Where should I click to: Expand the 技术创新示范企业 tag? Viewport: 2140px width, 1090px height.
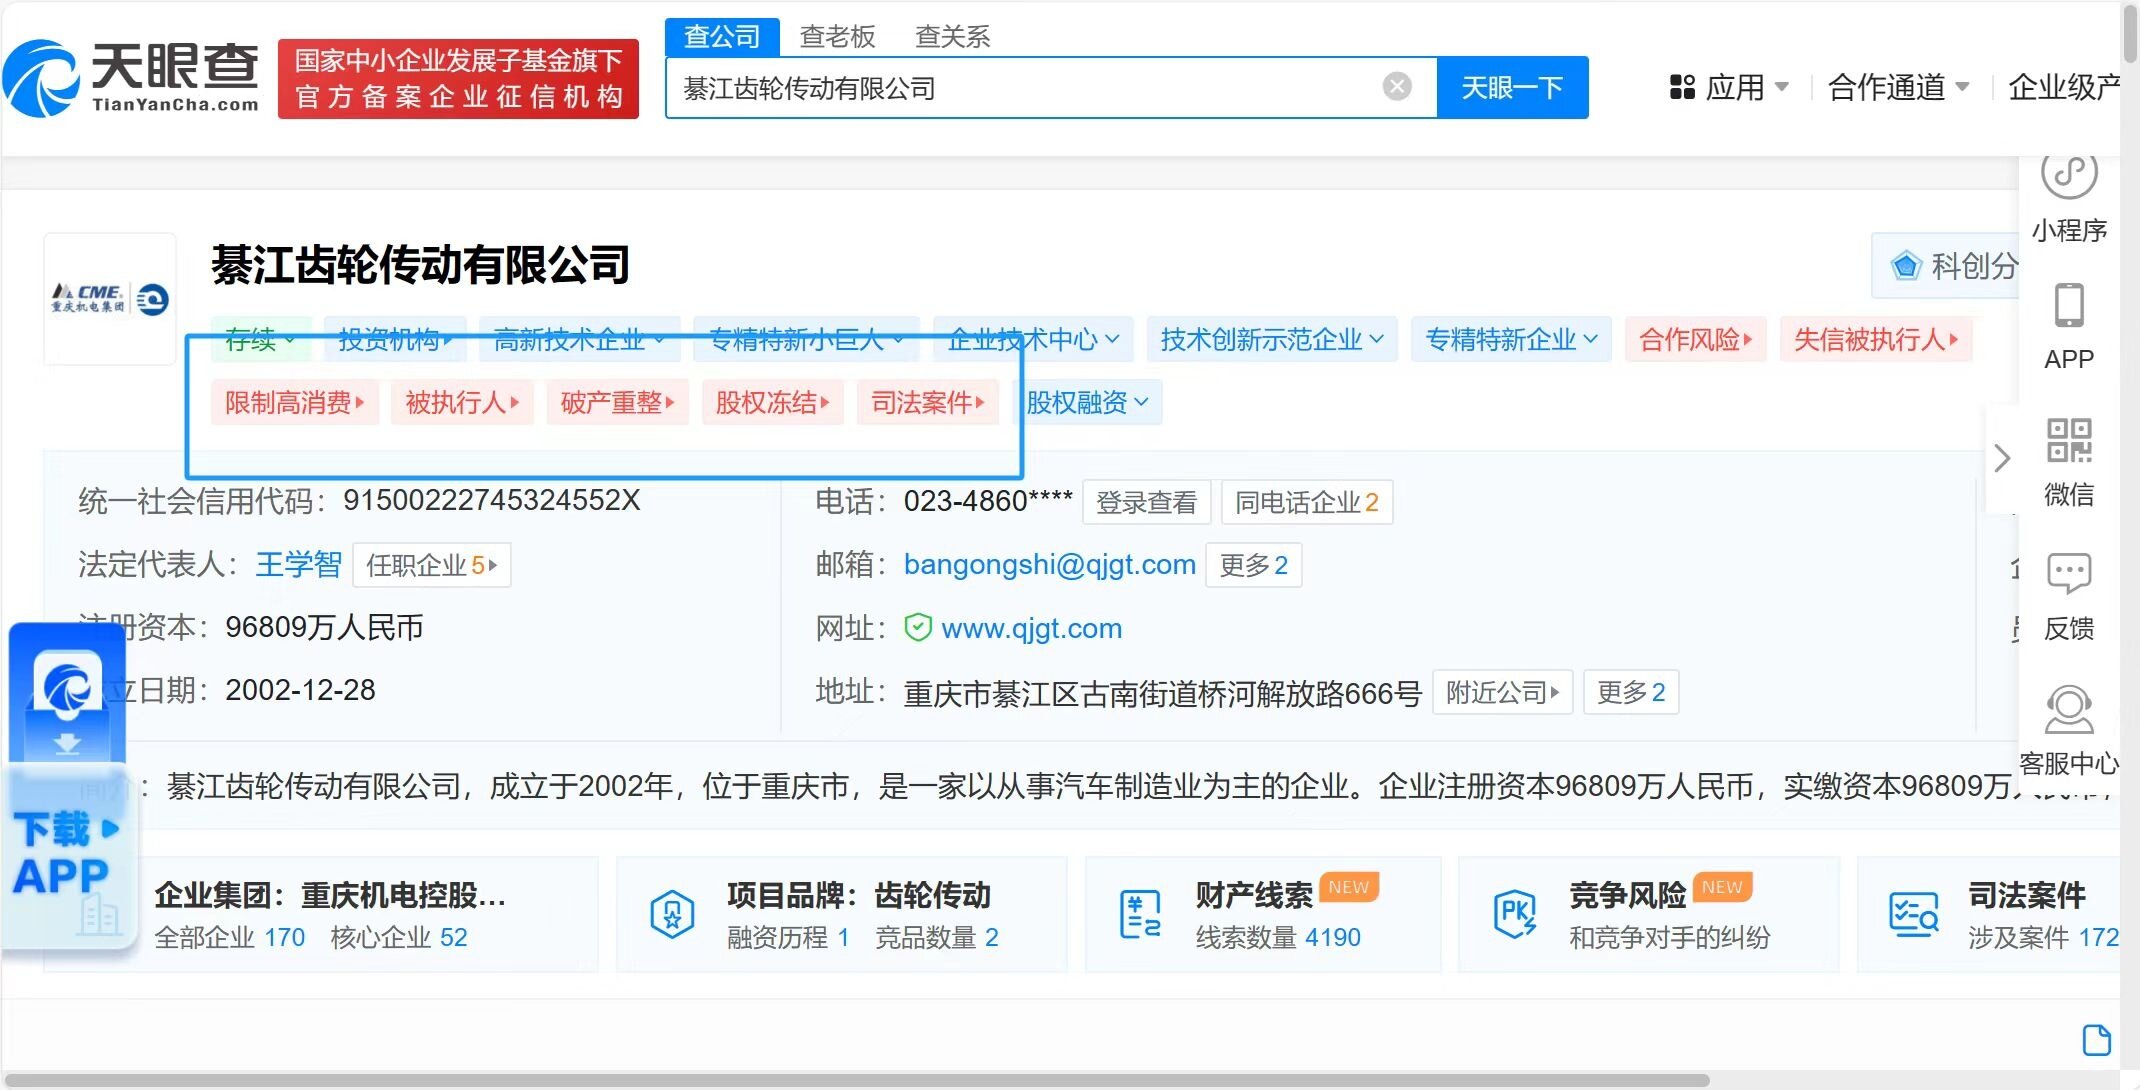click(1271, 340)
